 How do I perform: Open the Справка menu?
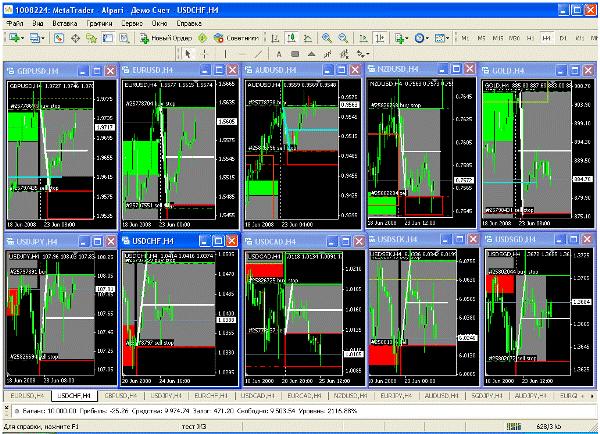[189, 23]
